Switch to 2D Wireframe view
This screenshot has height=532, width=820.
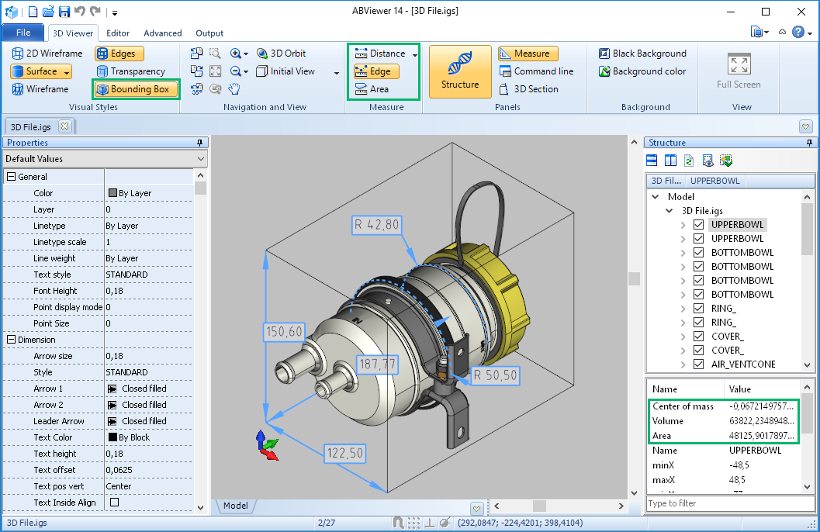pos(47,53)
